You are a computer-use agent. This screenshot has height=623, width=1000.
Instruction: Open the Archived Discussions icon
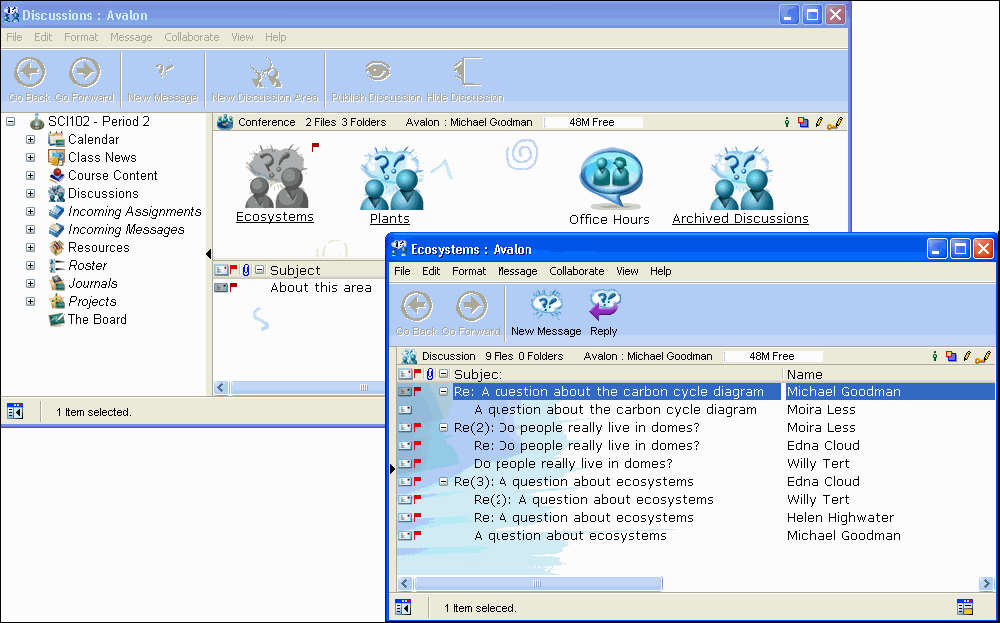click(x=740, y=178)
